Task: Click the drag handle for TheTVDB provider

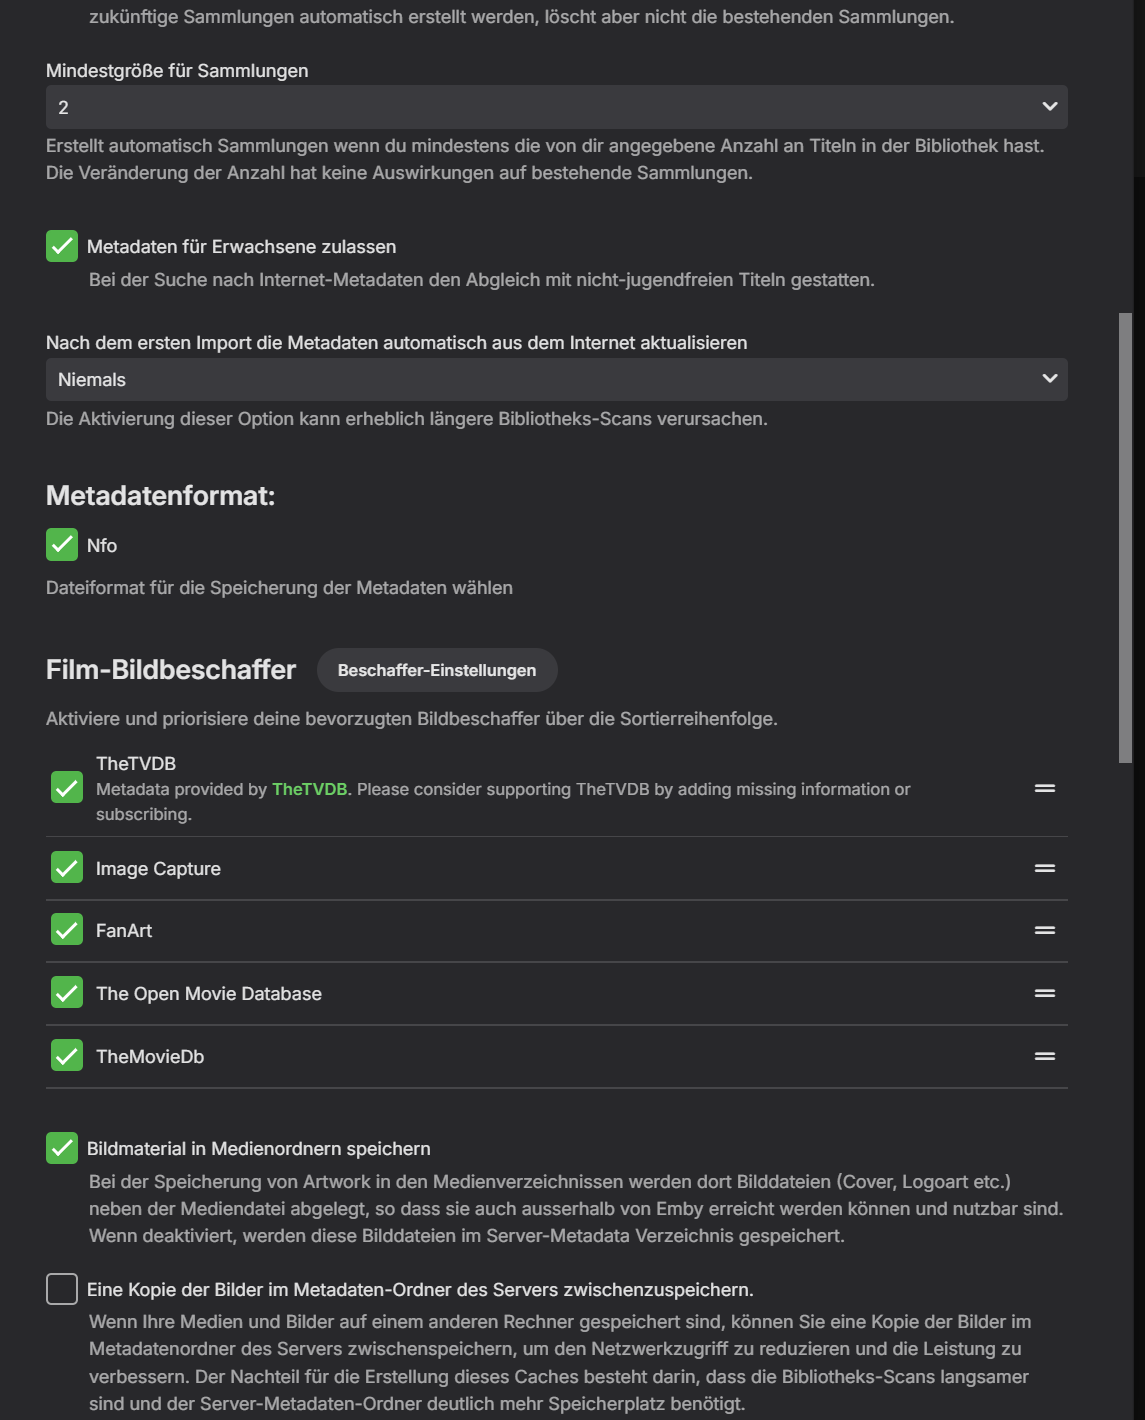Action: coord(1045,788)
